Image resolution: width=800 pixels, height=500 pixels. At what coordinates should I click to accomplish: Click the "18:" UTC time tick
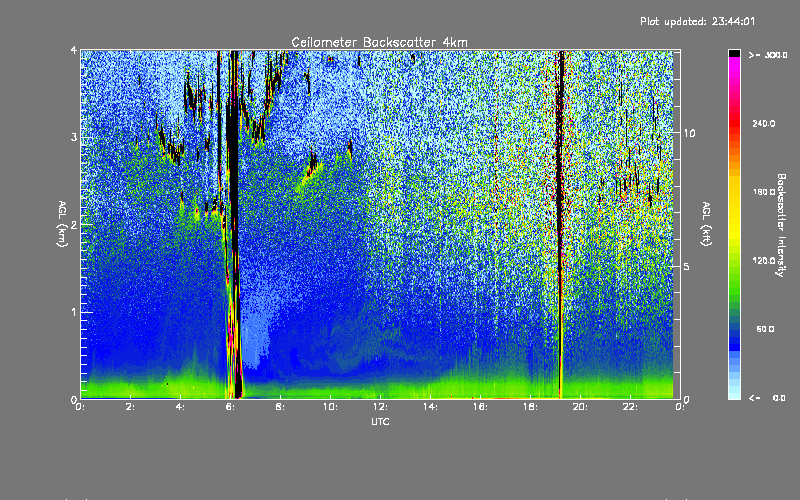coord(530,407)
